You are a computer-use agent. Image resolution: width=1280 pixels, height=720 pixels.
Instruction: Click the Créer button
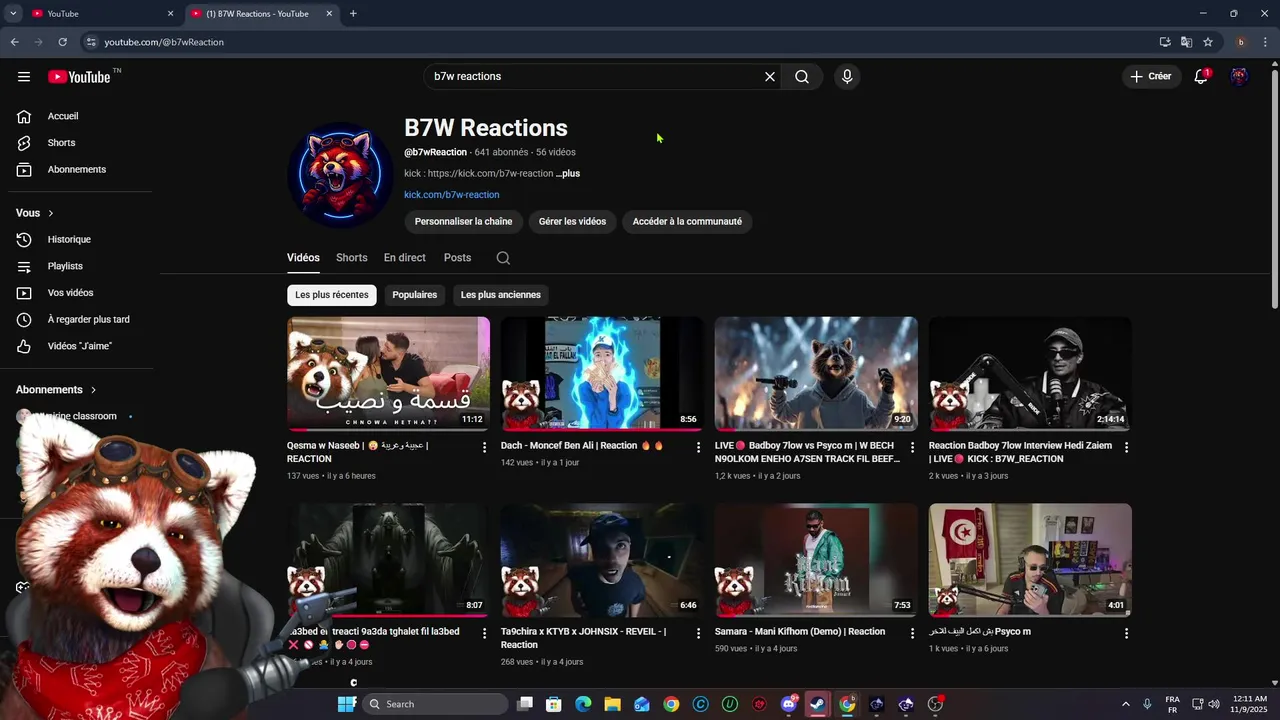pos(1150,76)
